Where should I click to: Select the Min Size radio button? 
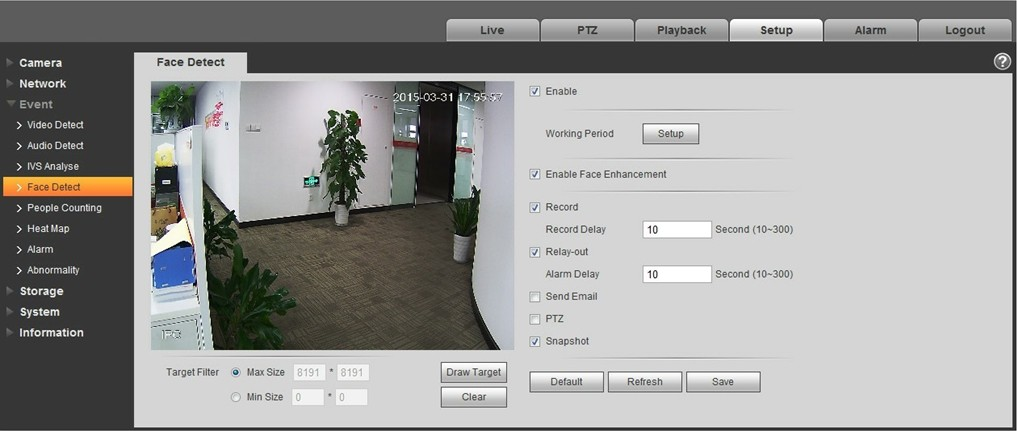click(x=236, y=397)
